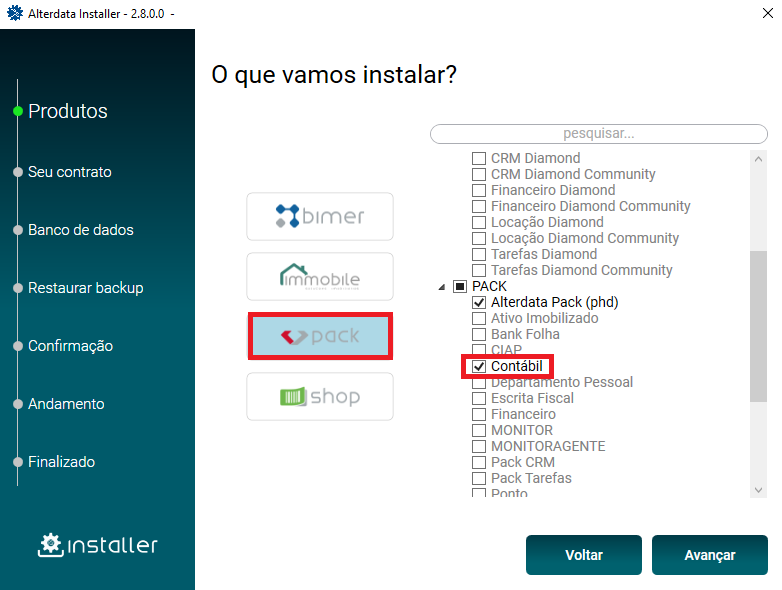Check the Locação Diamond Community checkbox
This screenshot has height=590, width=782.
click(x=479, y=238)
